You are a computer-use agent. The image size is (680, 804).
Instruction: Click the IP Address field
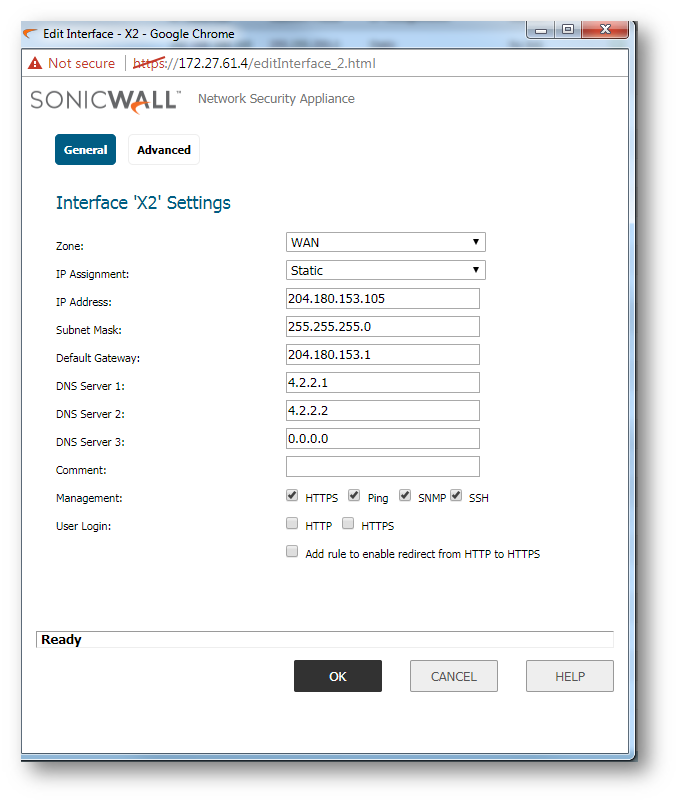(382, 299)
